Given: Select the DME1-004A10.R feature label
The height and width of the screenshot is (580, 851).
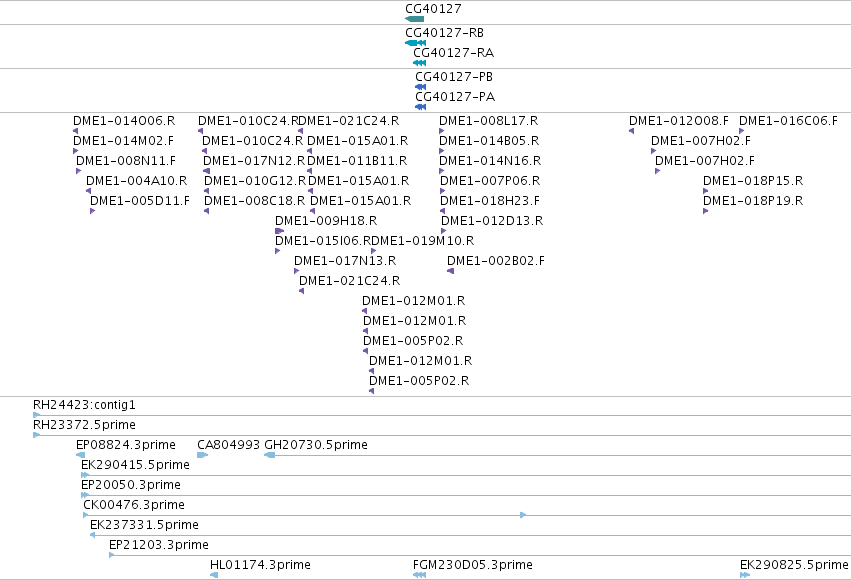Looking at the screenshot, I should (136, 181).
